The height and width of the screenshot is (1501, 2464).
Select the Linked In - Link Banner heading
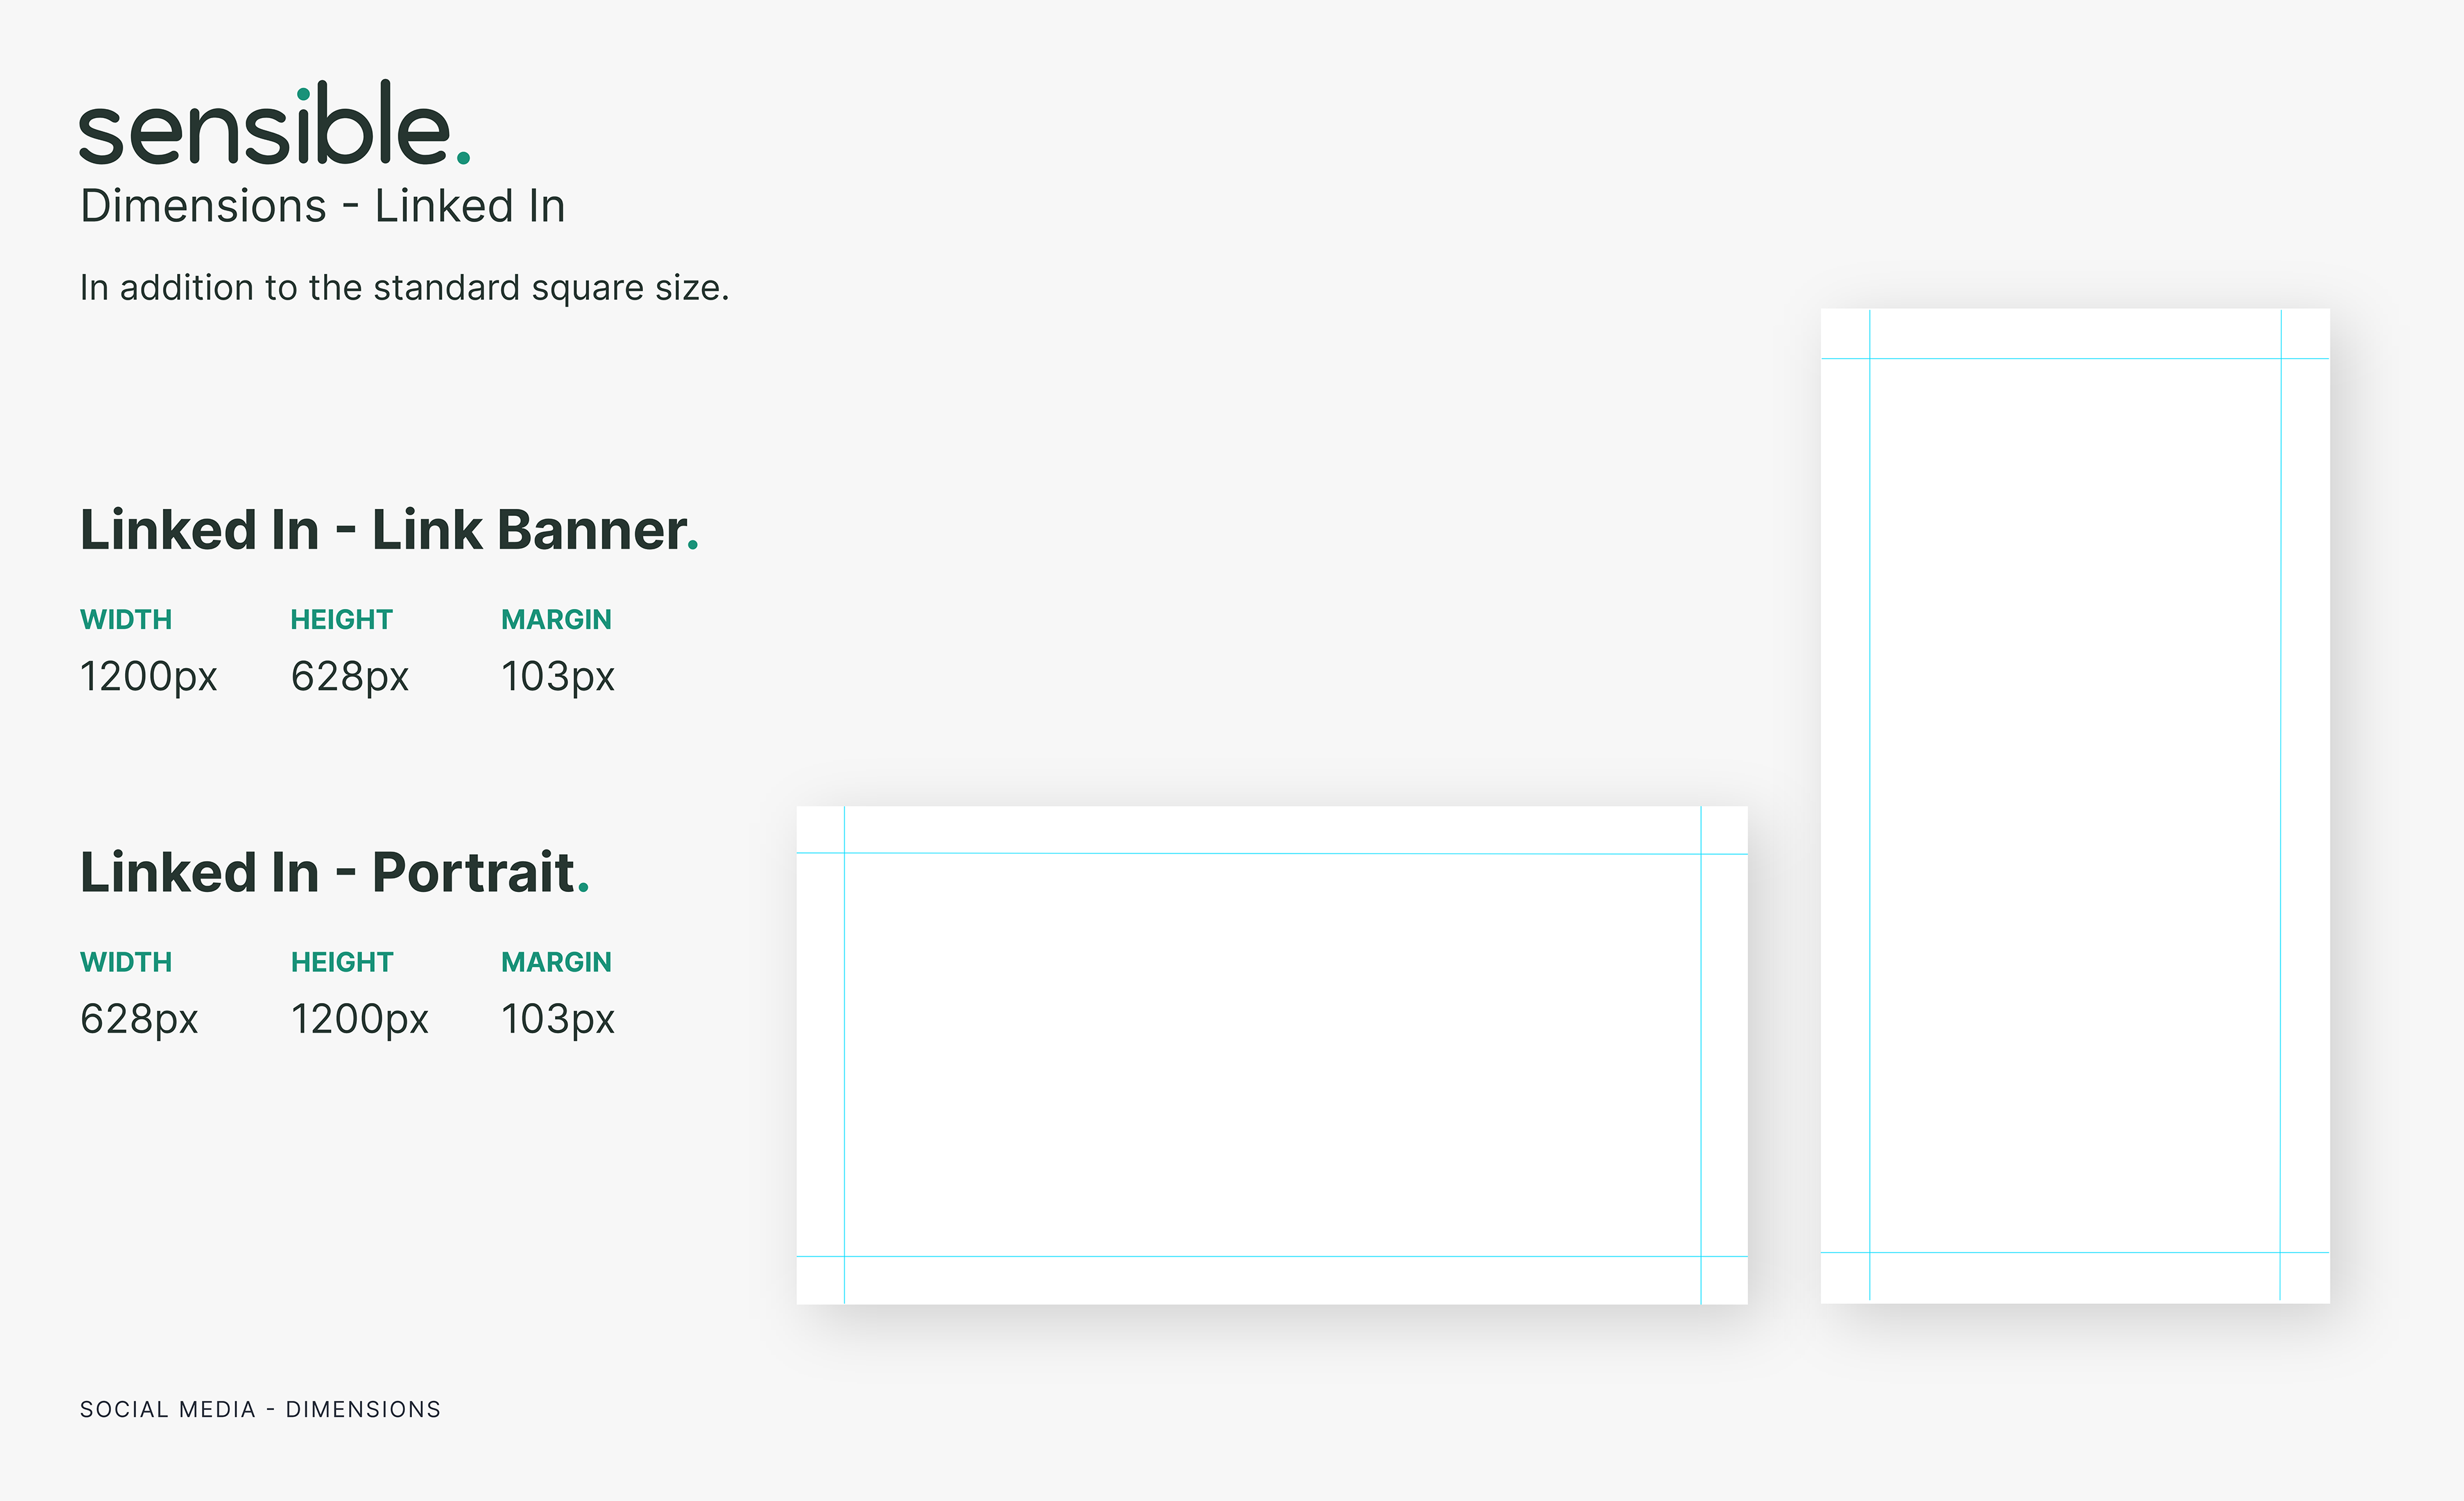click(388, 530)
